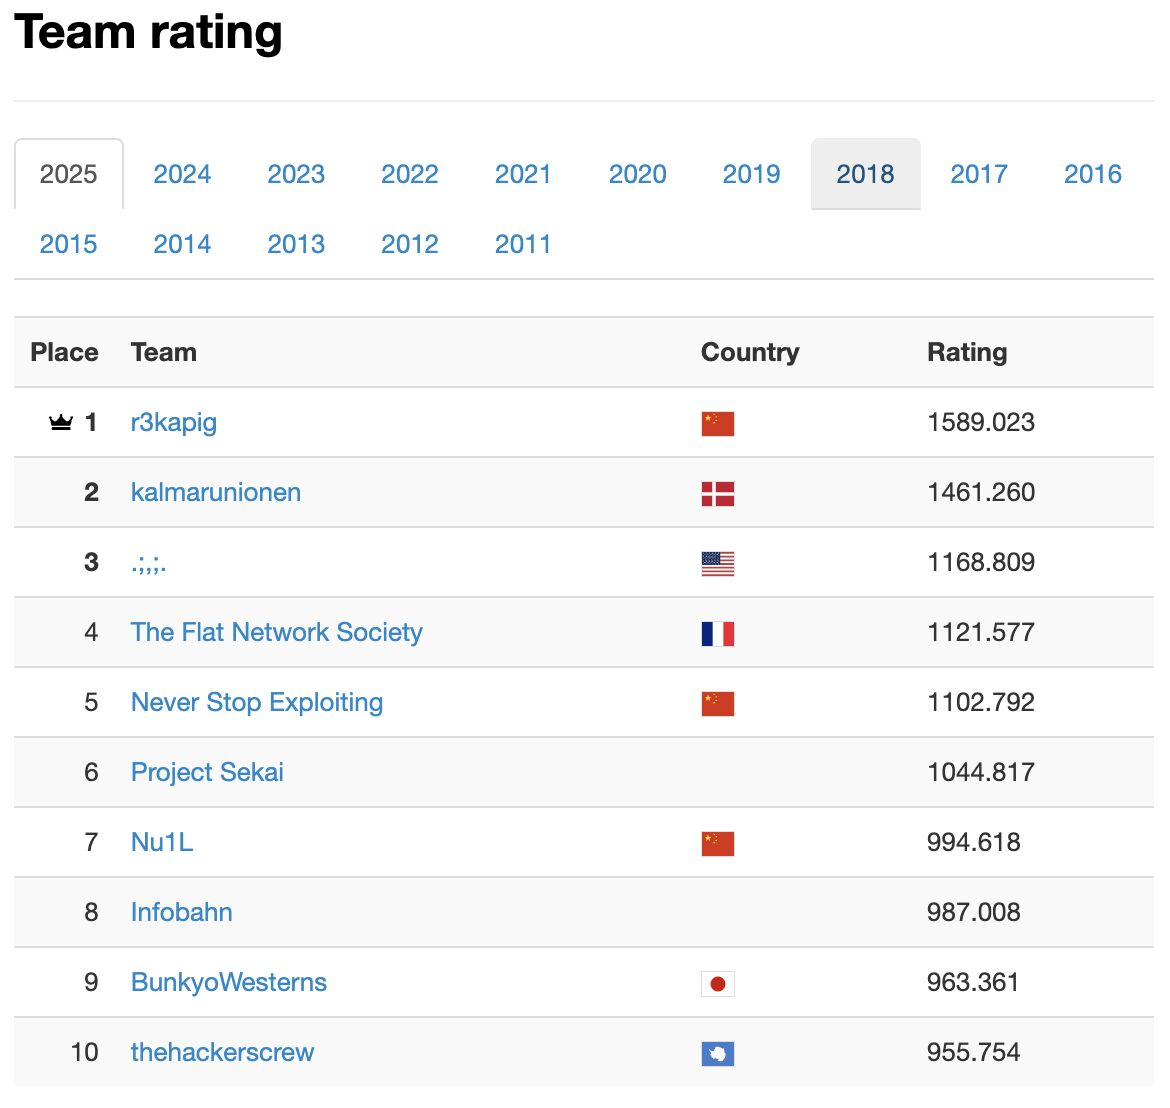The image size is (1170, 1108).
Task: View the 2011 team rating
Action: pos(523,244)
